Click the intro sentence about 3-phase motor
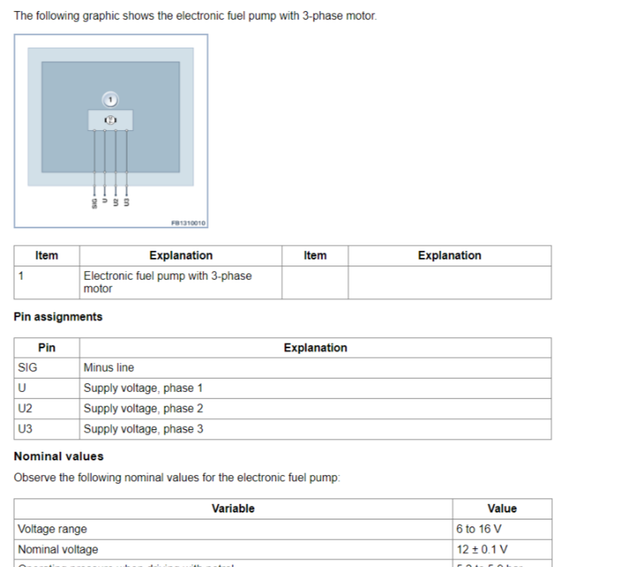 pyautogui.click(x=195, y=16)
